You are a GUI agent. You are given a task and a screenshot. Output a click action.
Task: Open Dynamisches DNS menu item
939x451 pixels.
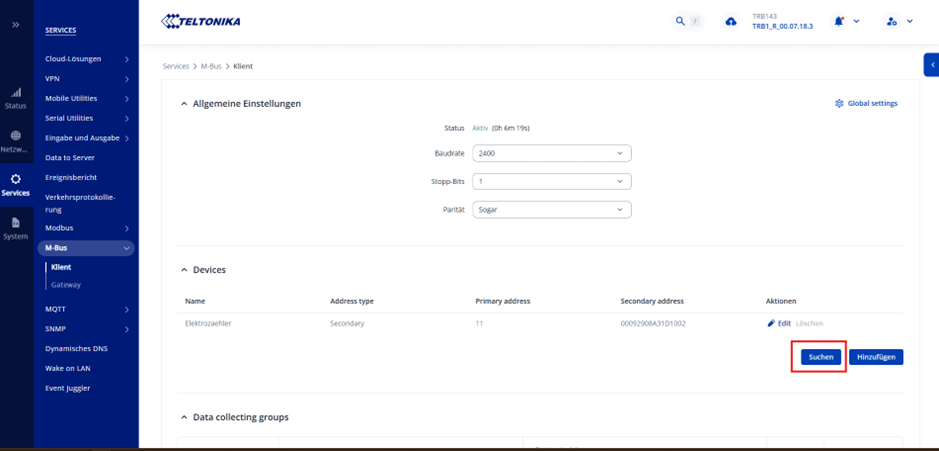coord(76,349)
